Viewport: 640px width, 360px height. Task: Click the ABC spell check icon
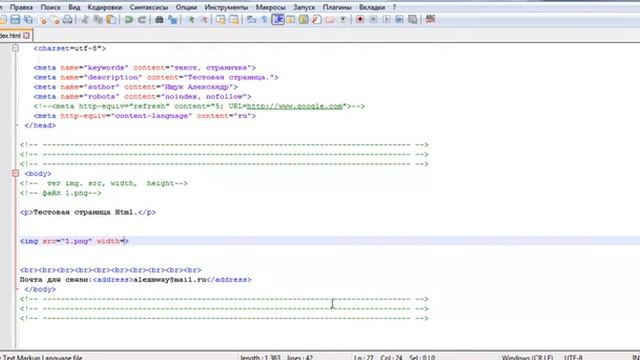click(x=430, y=19)
